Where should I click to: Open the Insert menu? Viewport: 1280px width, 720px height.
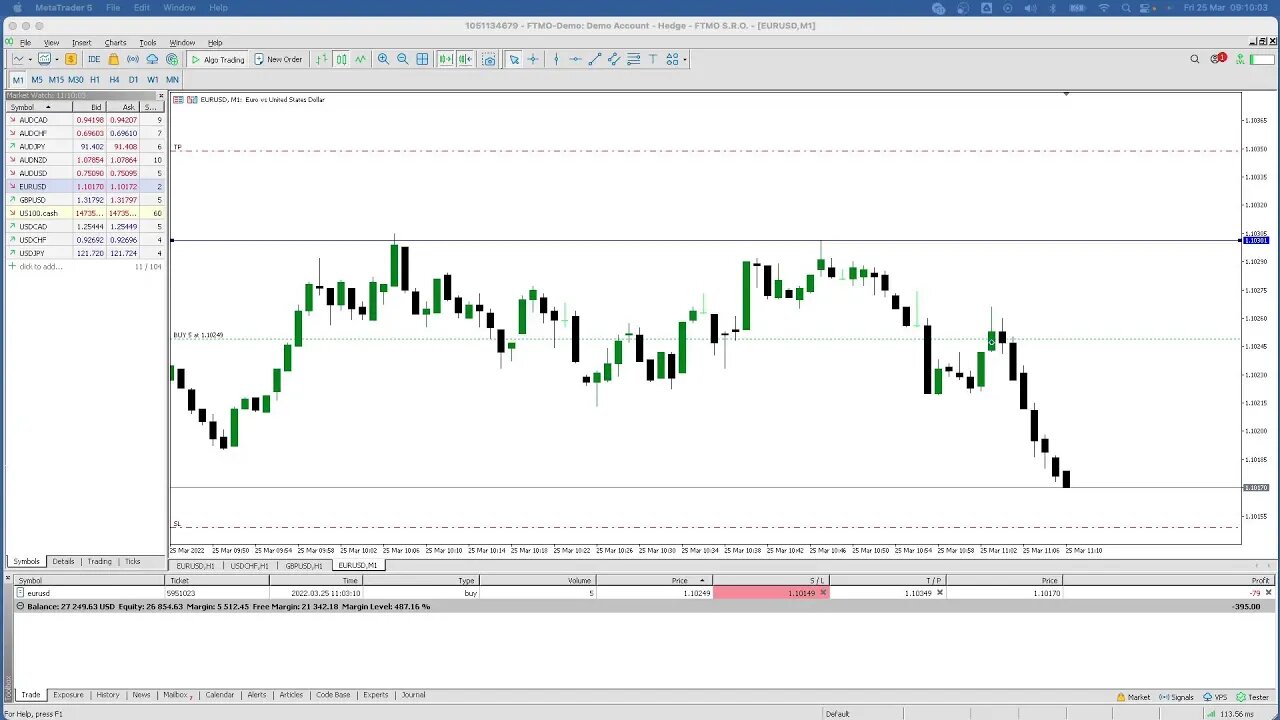click(x=81, y=43)
